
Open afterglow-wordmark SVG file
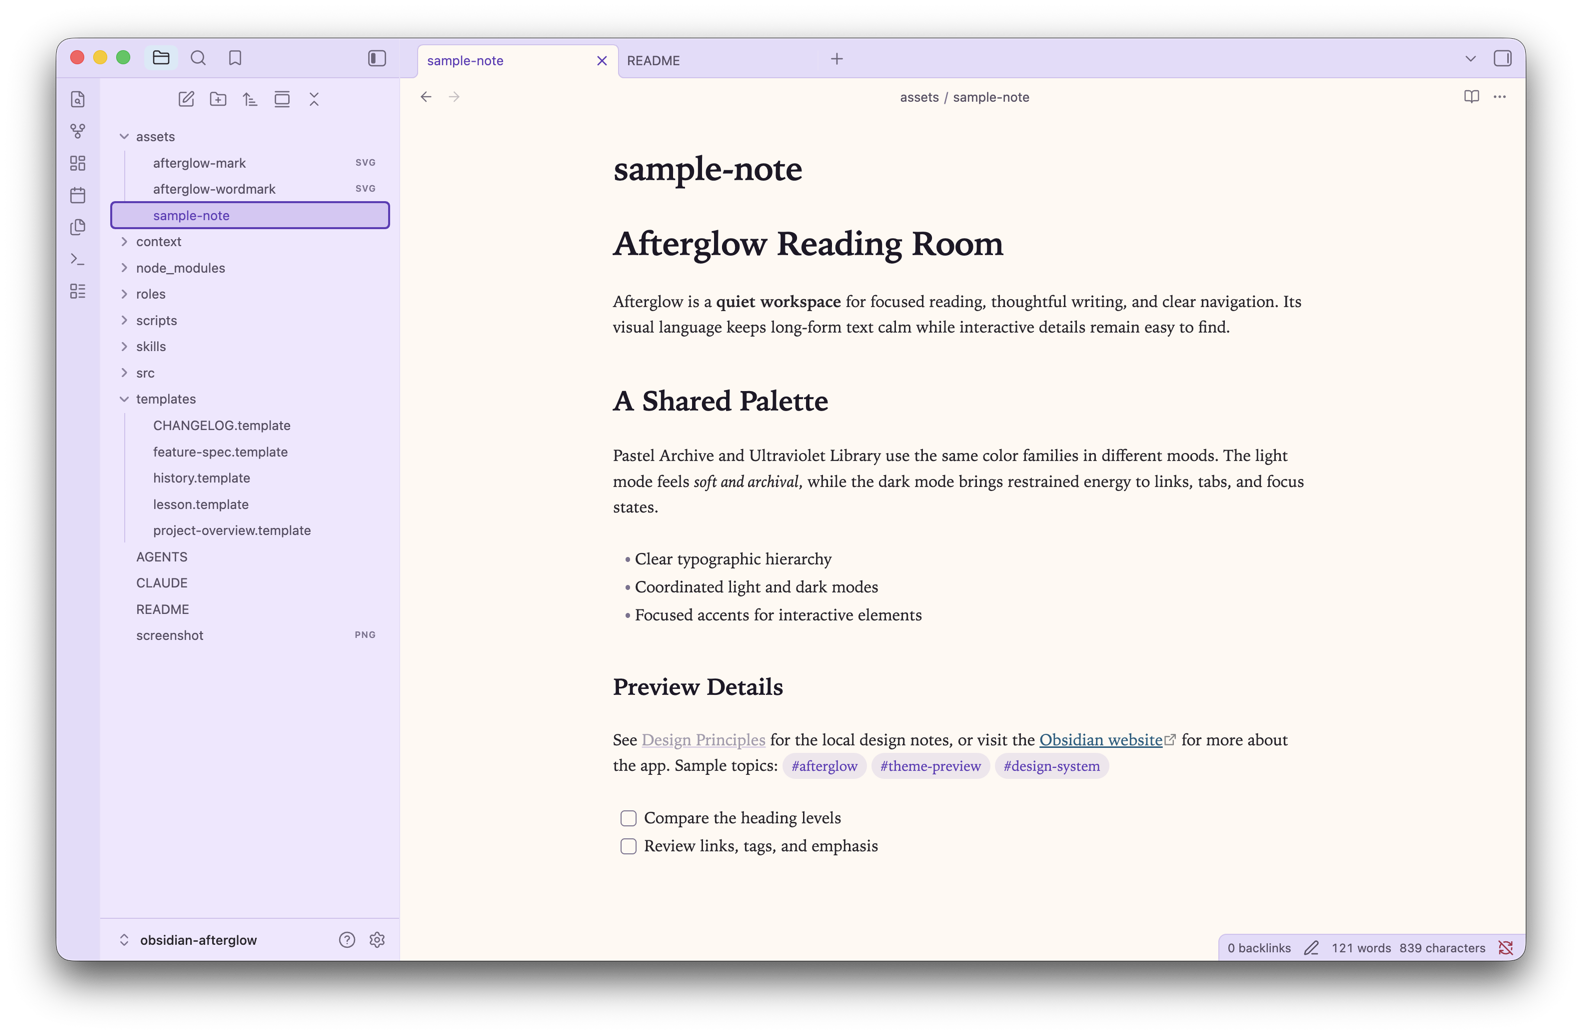tap(250, 189)
